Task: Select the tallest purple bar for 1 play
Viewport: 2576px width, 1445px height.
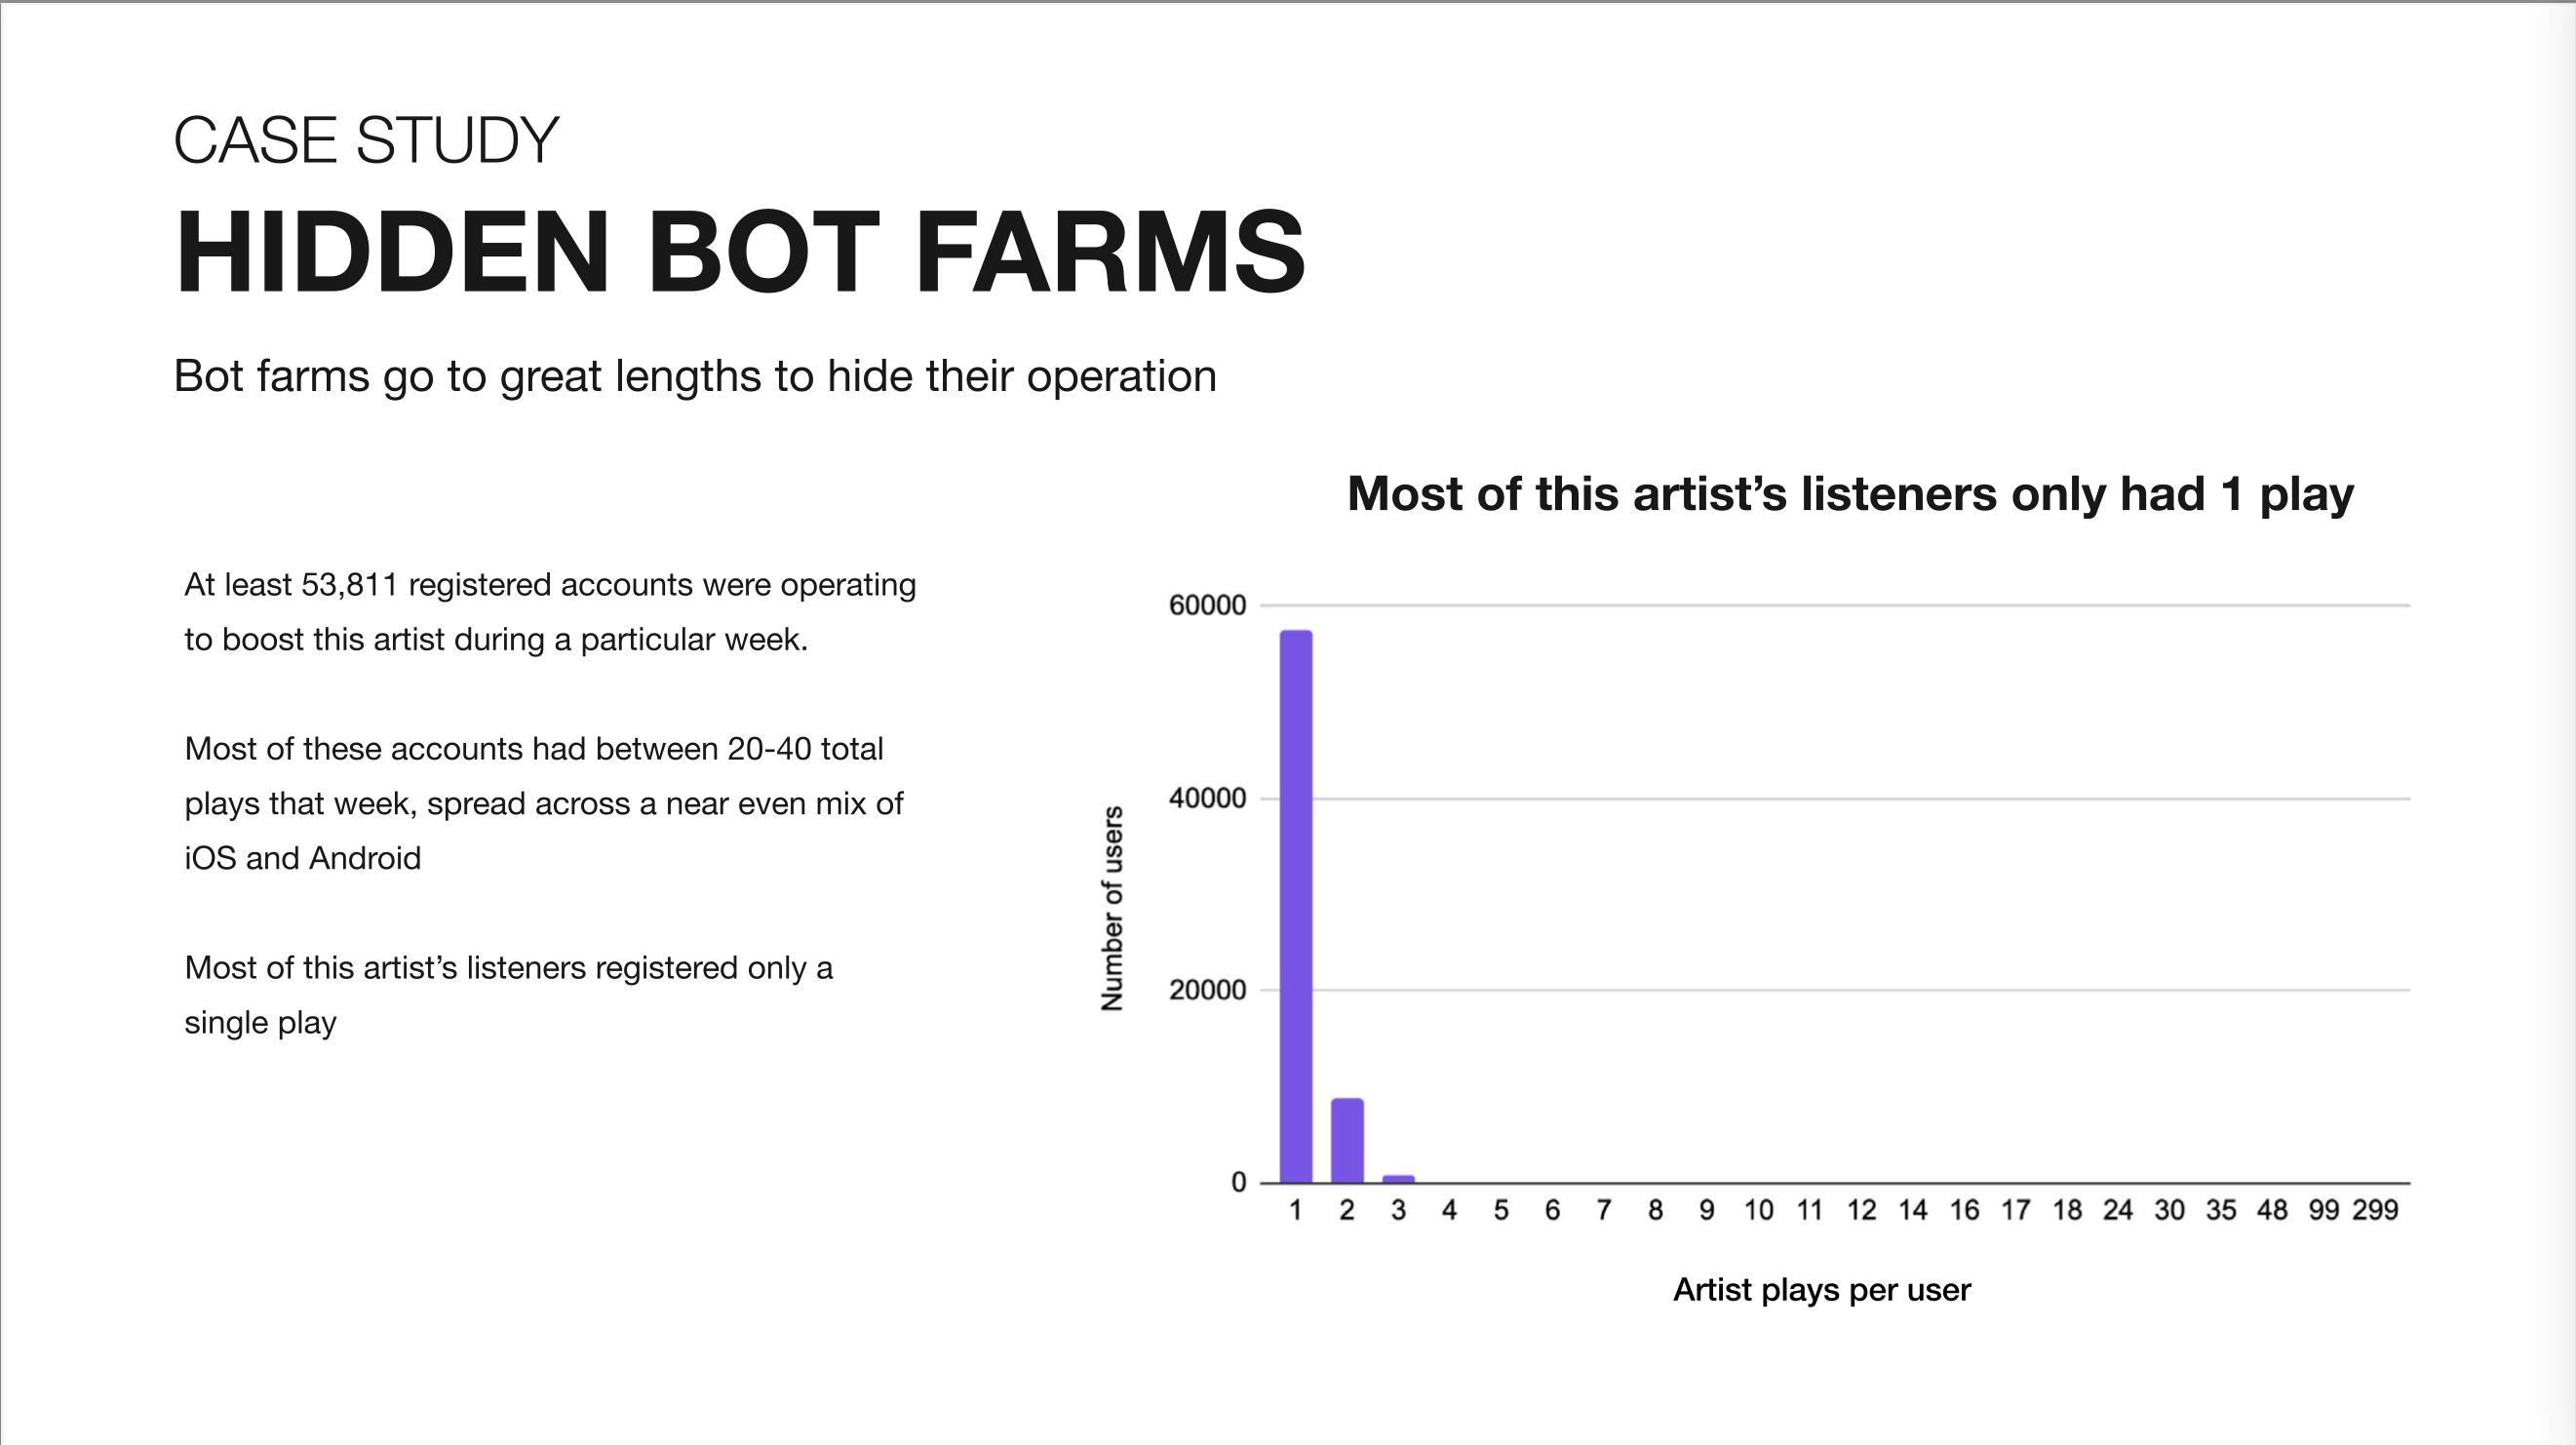Action: coord(1296,906)
